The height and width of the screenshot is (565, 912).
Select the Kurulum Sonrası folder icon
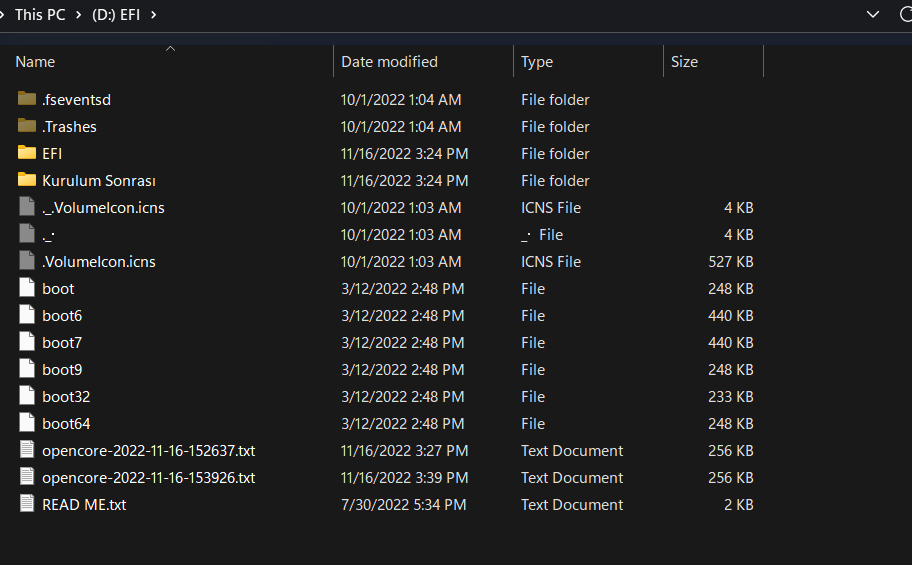[x=27, y=180]
